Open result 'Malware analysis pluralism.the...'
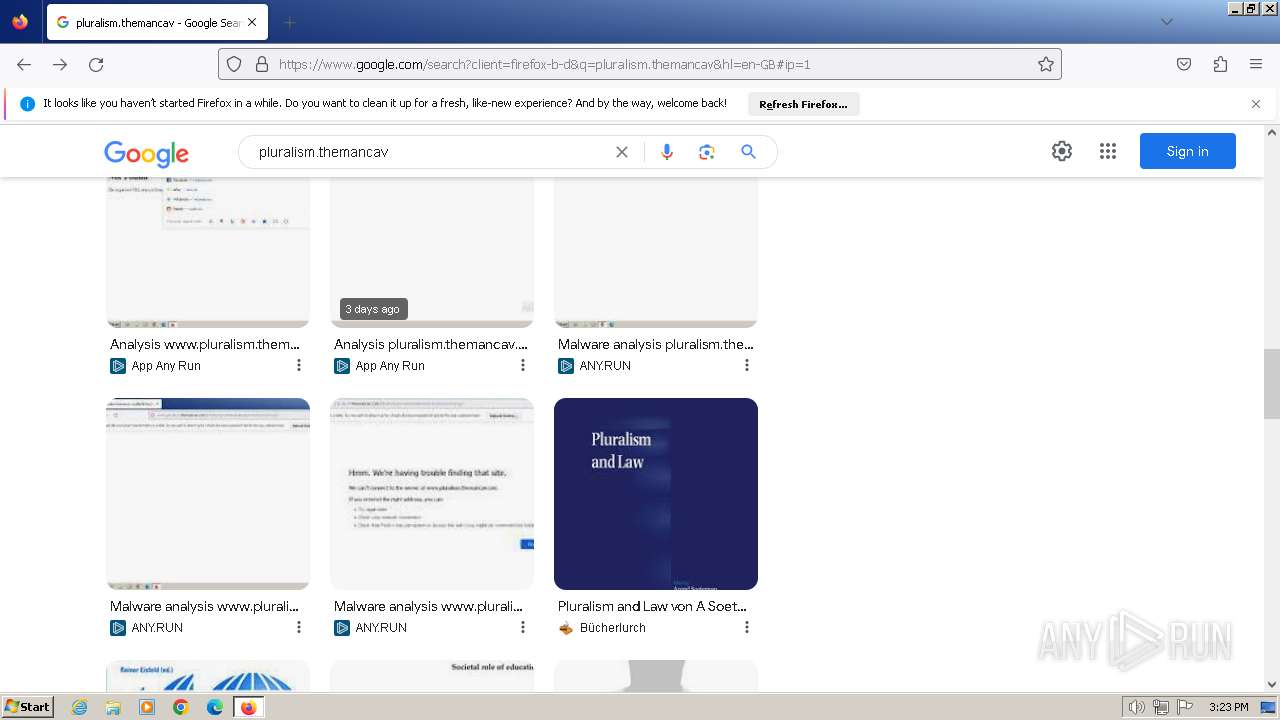 pos(656,344)
